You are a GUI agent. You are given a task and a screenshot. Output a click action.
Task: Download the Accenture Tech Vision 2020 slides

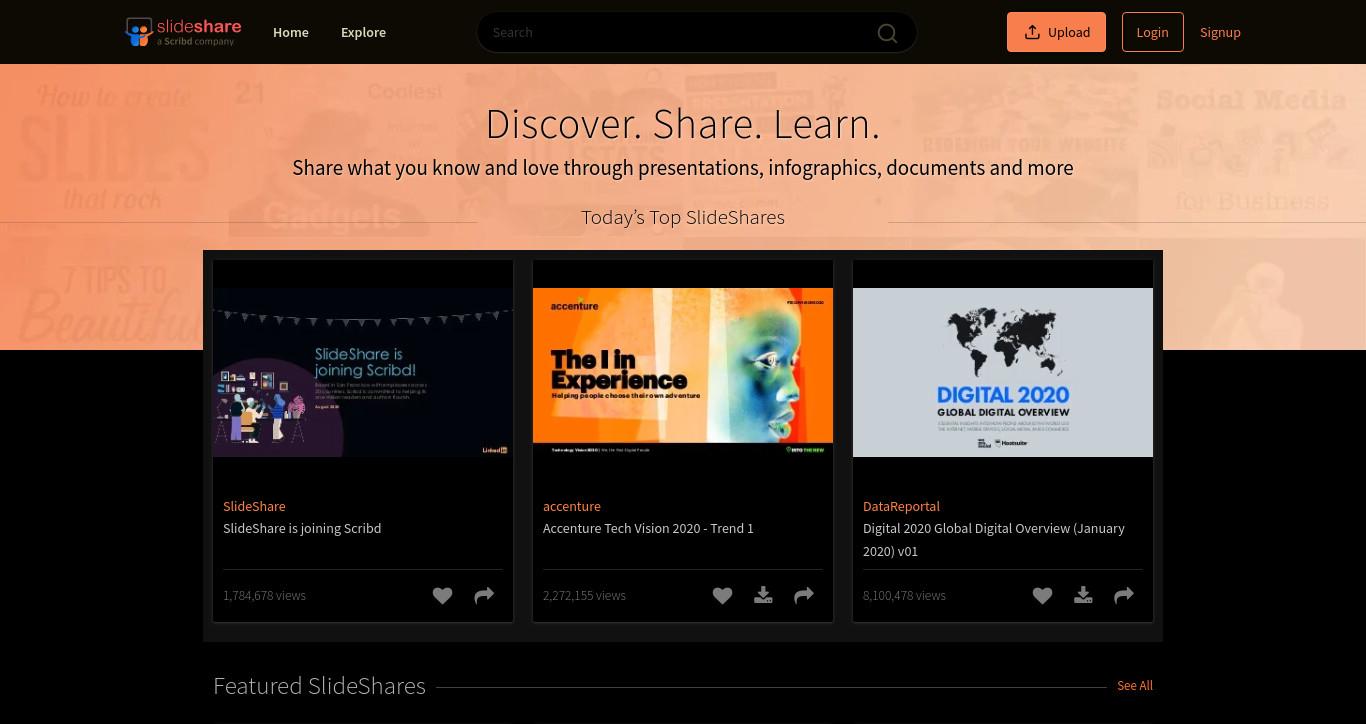pos(763,596)
